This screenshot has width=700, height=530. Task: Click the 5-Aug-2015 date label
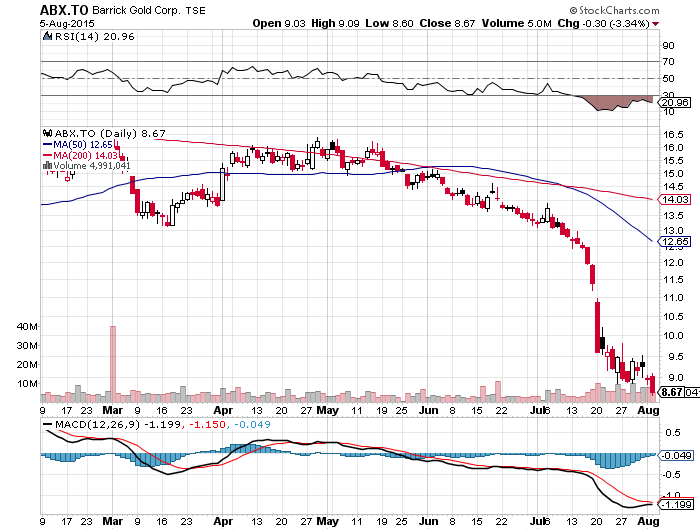(x=67, y=23)
